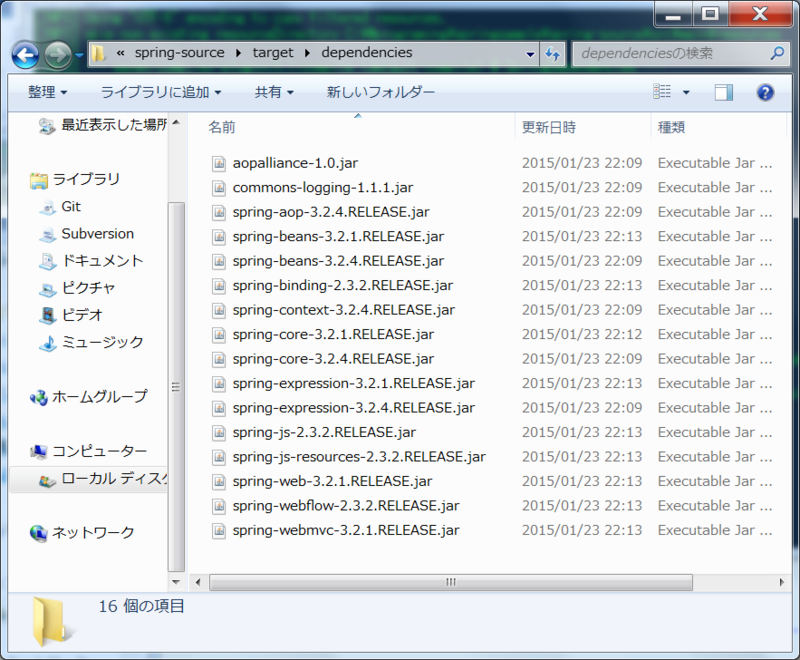Viewport: 800px width, 660px height.
Task: Click the refresh icon beside address bar
Action: [x=552, y=54]
